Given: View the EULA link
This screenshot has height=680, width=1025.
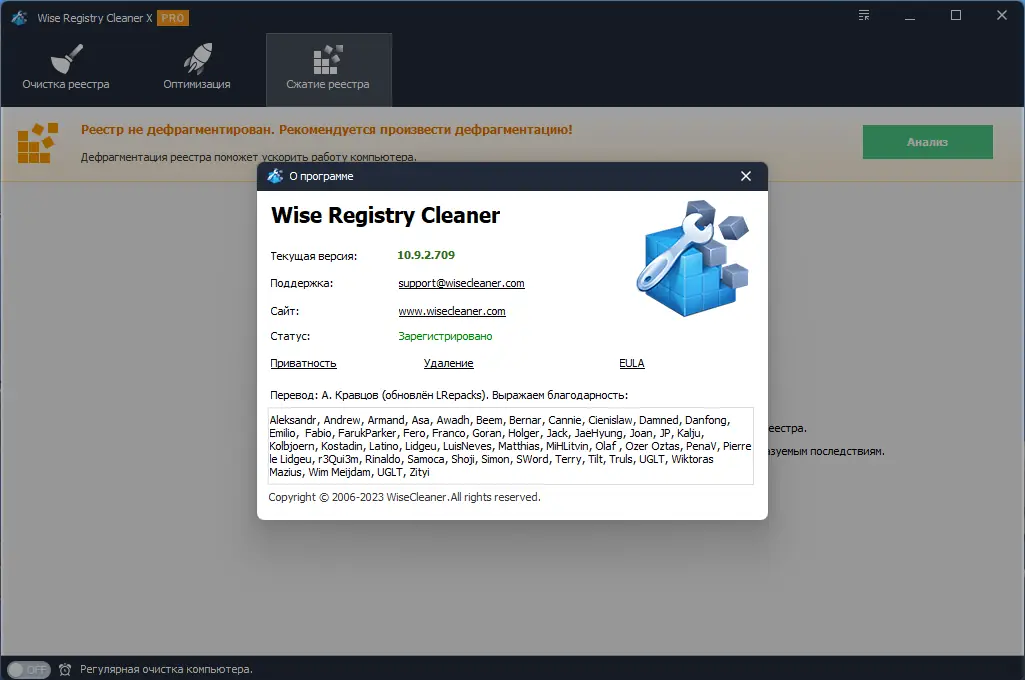Looking at the screenshot, I should tap(631, 363).
